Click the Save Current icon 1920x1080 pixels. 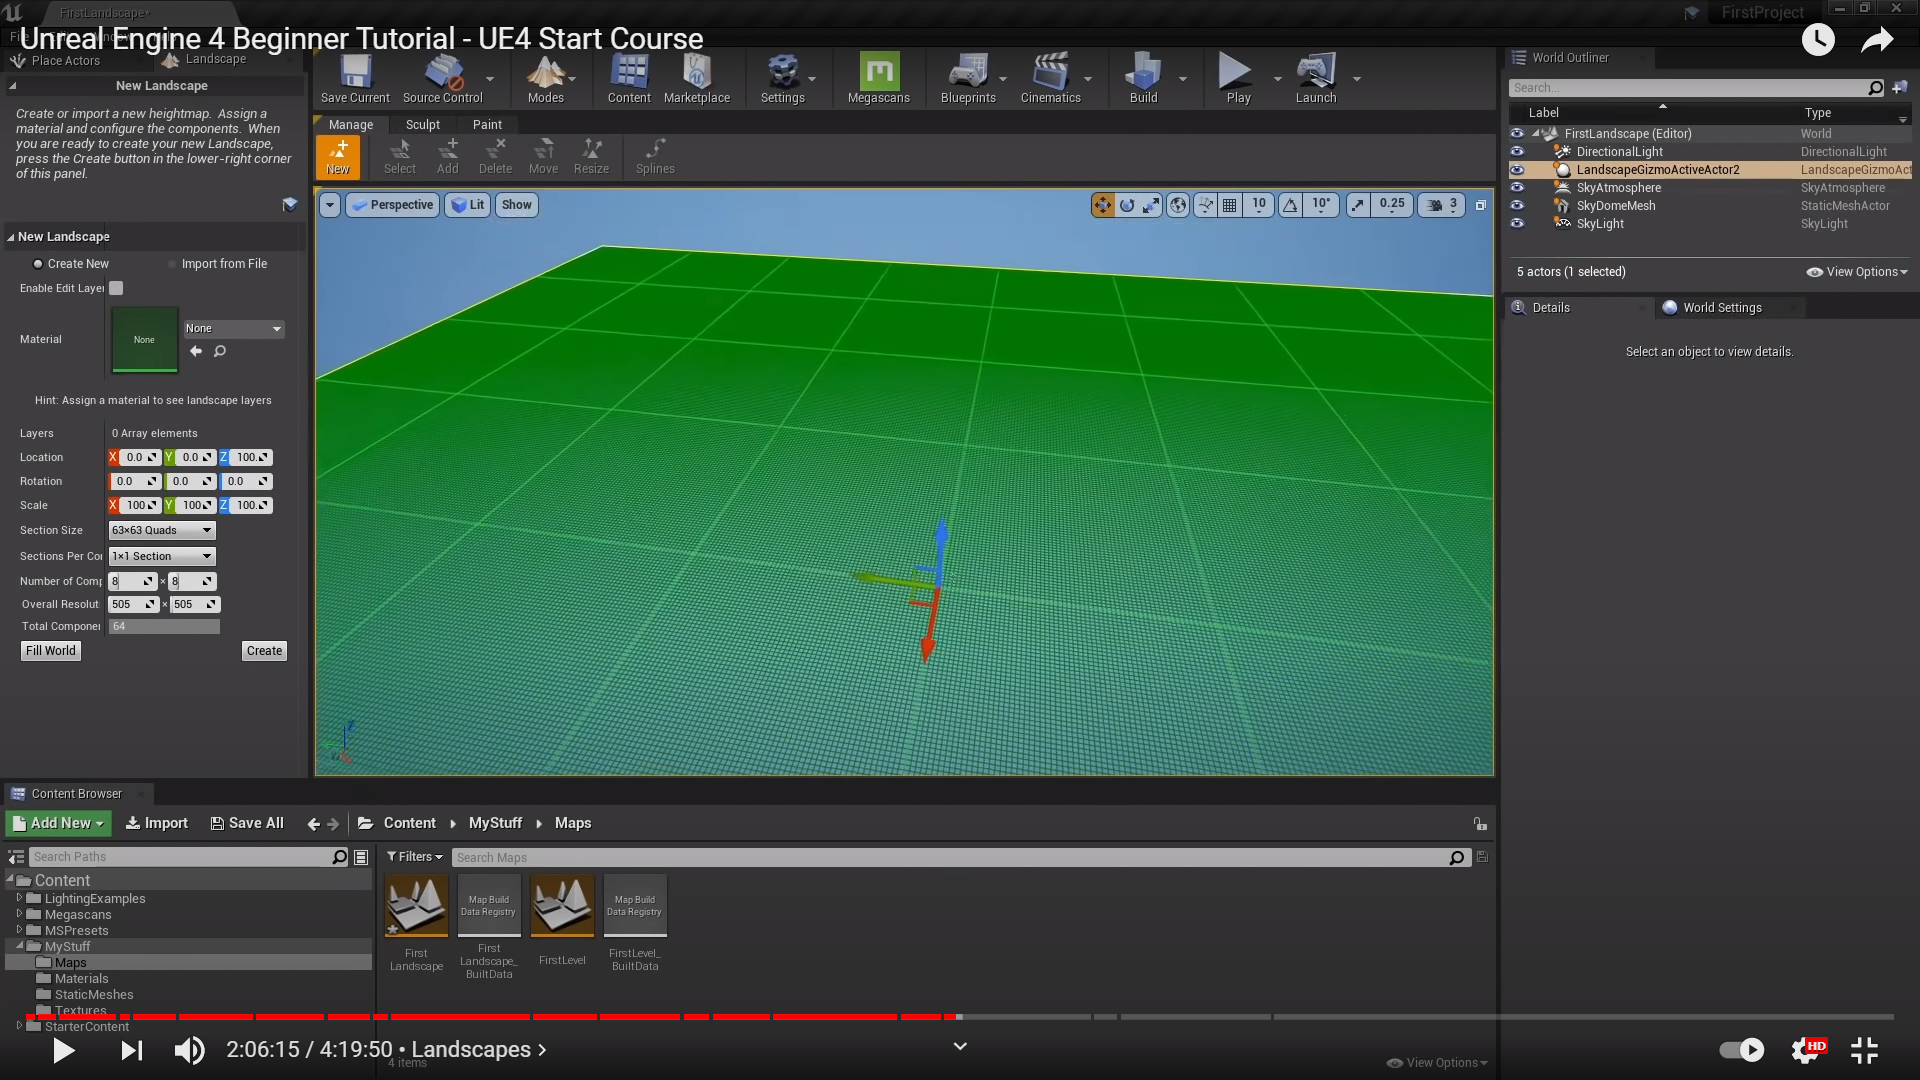pos(355,78)
